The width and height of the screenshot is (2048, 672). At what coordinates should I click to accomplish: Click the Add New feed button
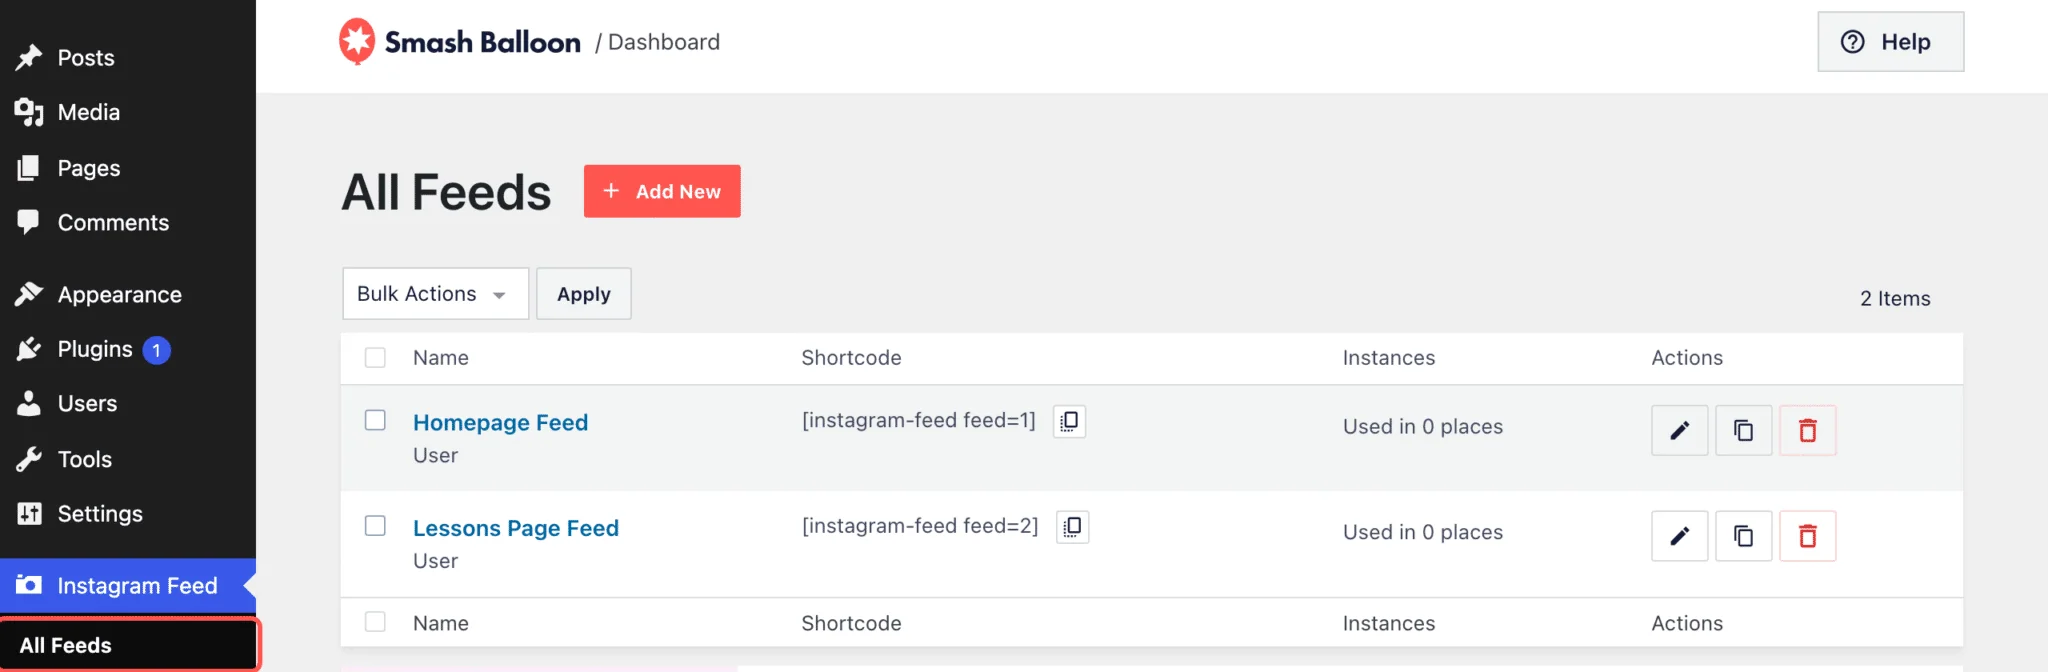point(662,191)
